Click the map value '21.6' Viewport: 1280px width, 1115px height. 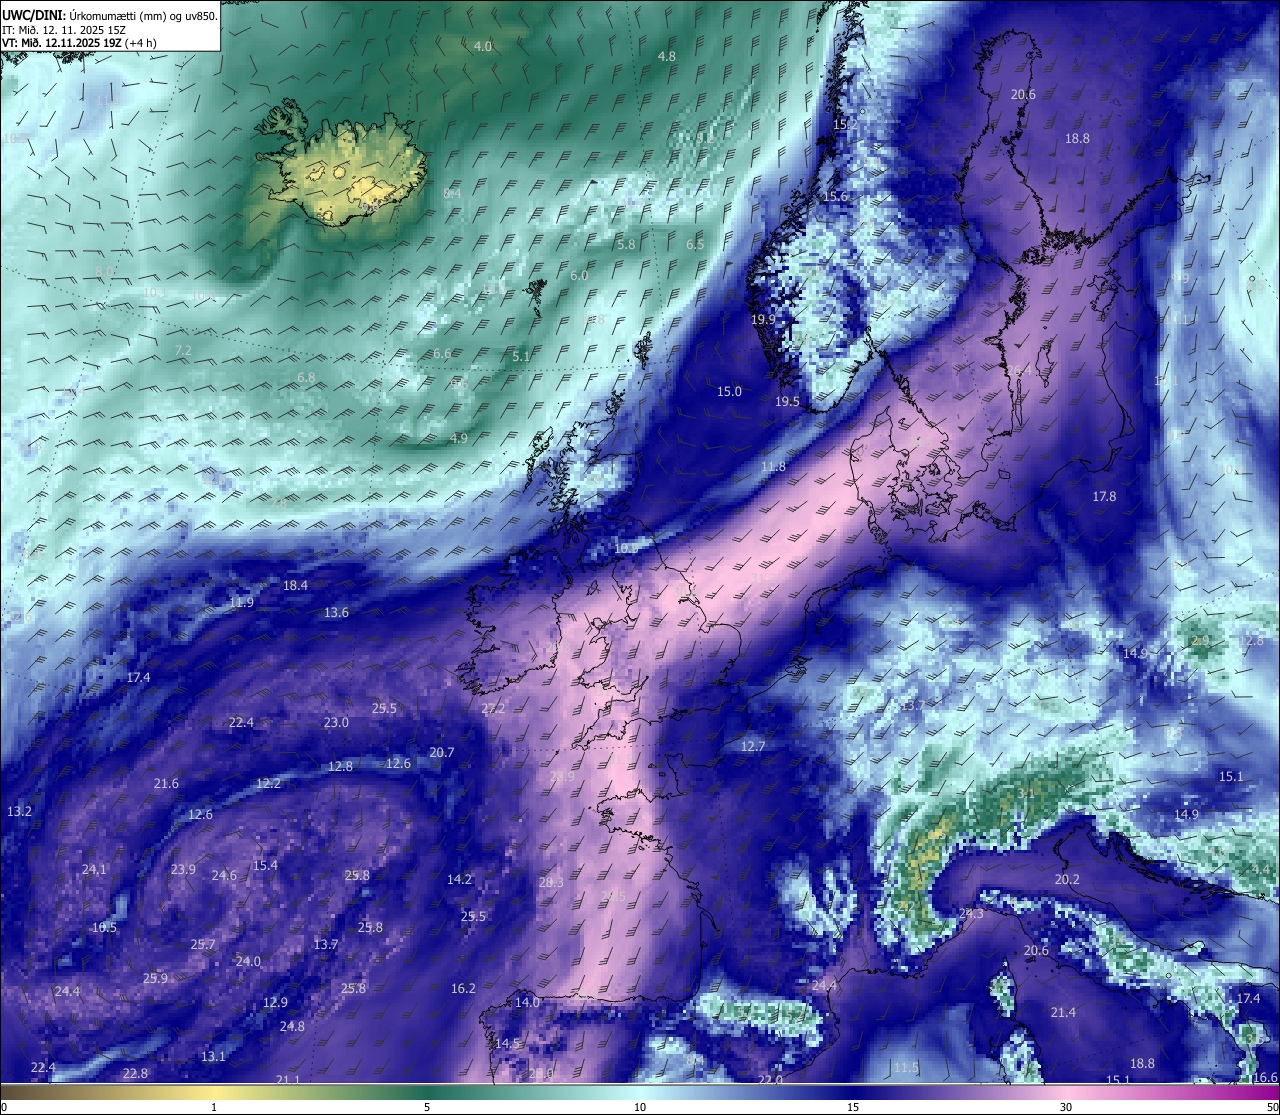(x=166, y=784)
